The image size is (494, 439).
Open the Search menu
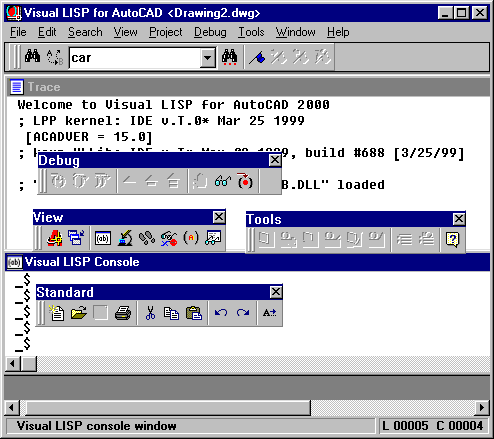[x=85, y=32]
